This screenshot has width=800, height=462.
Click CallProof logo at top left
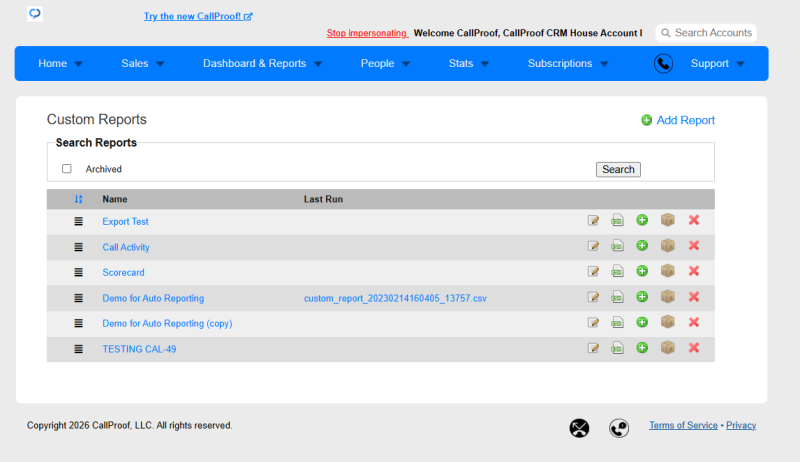[x=35, y=13]
